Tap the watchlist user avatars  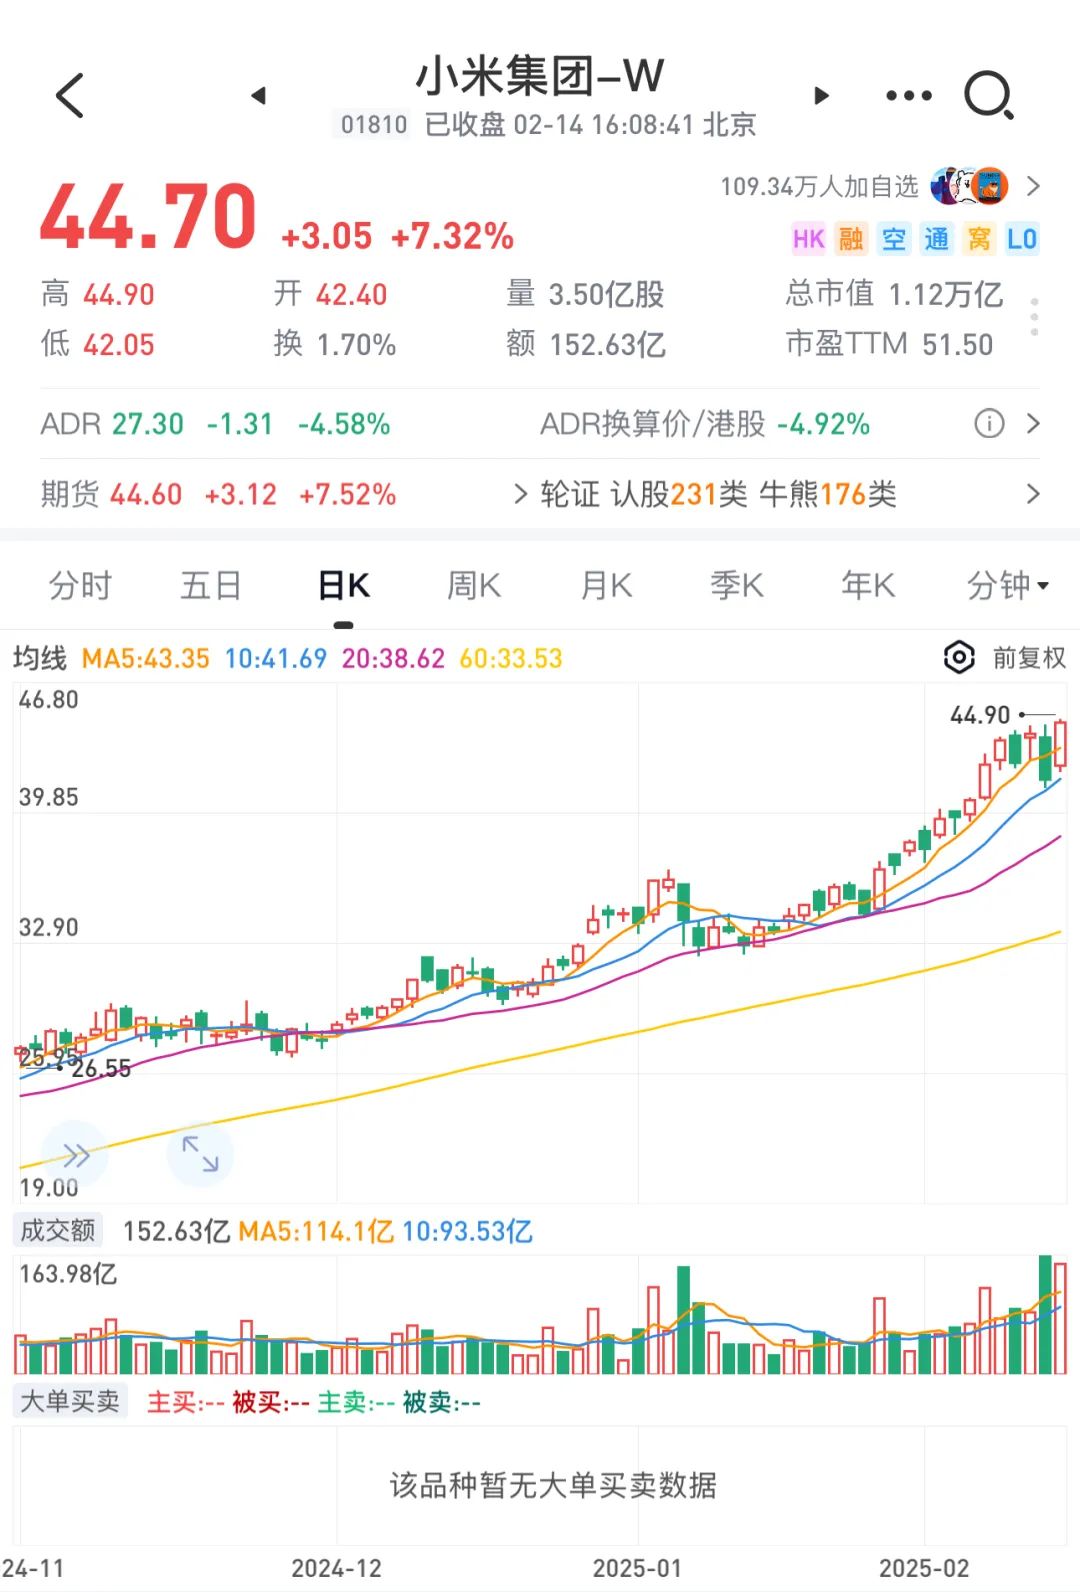(x=969, y=186)
